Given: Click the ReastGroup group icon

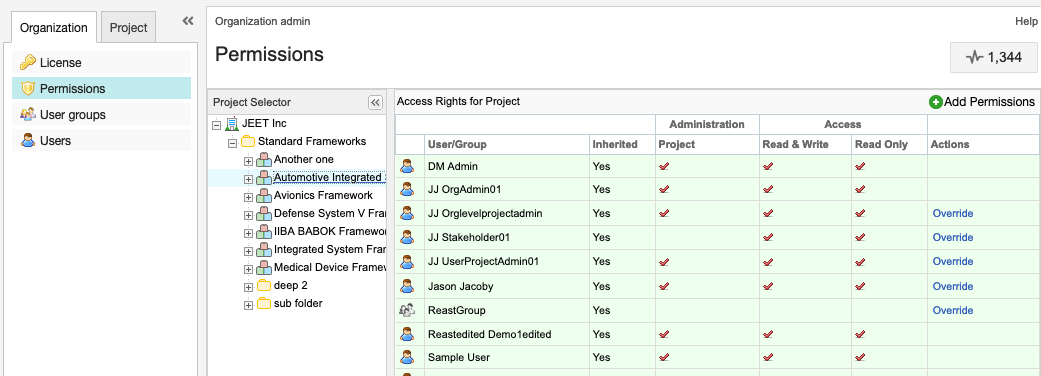Looking at the screenshot, I should (x=407, y=310).
